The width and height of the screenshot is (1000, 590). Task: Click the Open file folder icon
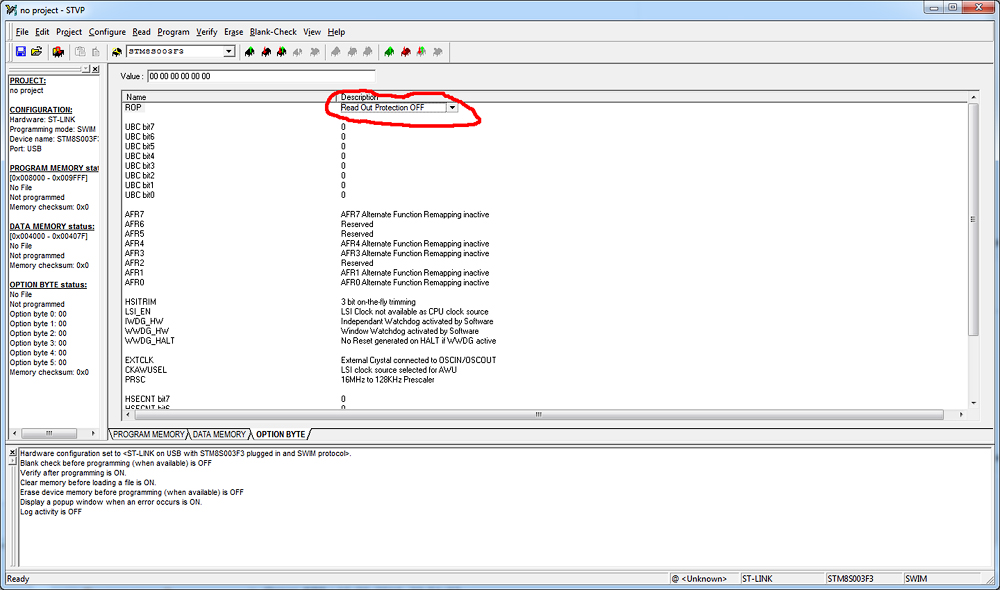click(37, 51)
